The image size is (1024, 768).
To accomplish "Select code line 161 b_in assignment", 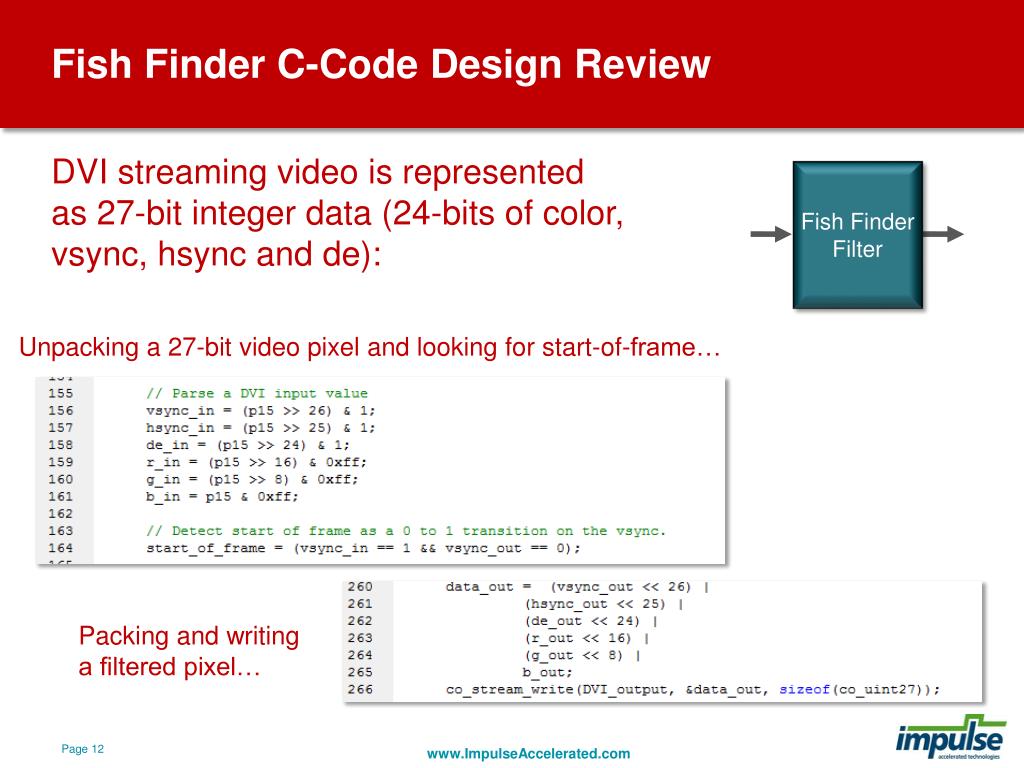I will click(222, 497).
